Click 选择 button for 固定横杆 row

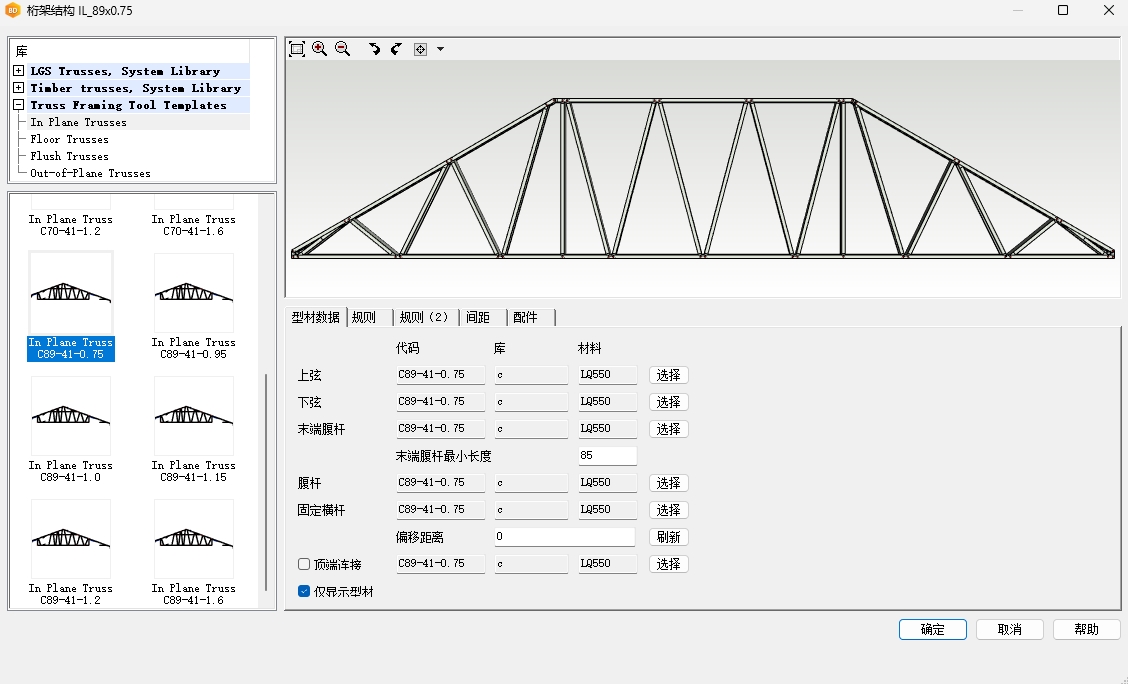668,510
